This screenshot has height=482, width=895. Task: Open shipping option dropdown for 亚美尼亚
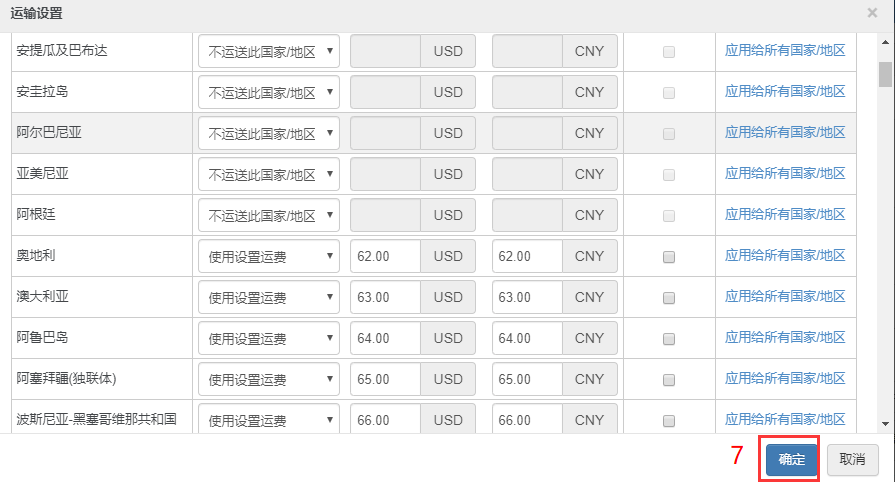click(x=269, y=174)
